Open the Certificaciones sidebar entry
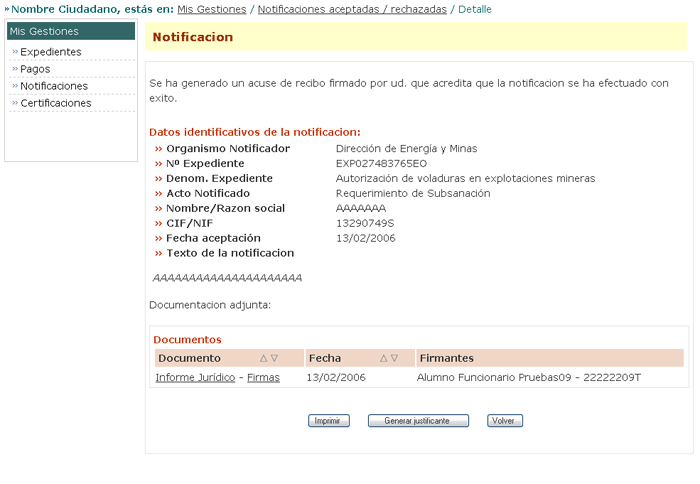 pos(56,103)
